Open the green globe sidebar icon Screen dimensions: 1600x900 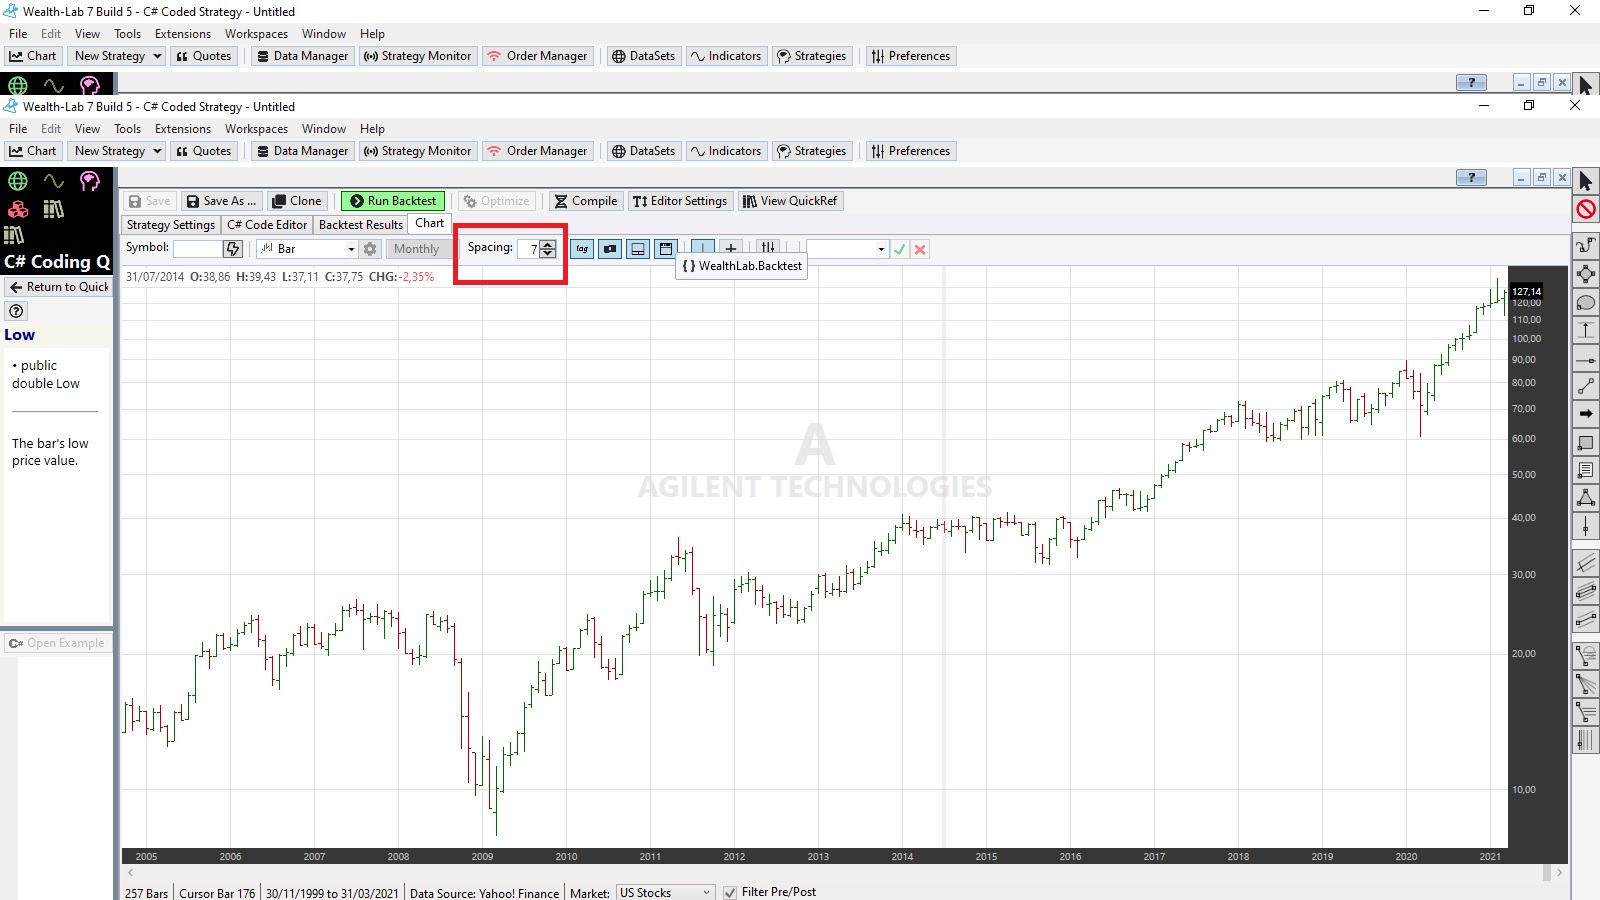pyautogui.click(x=18, y=181)
